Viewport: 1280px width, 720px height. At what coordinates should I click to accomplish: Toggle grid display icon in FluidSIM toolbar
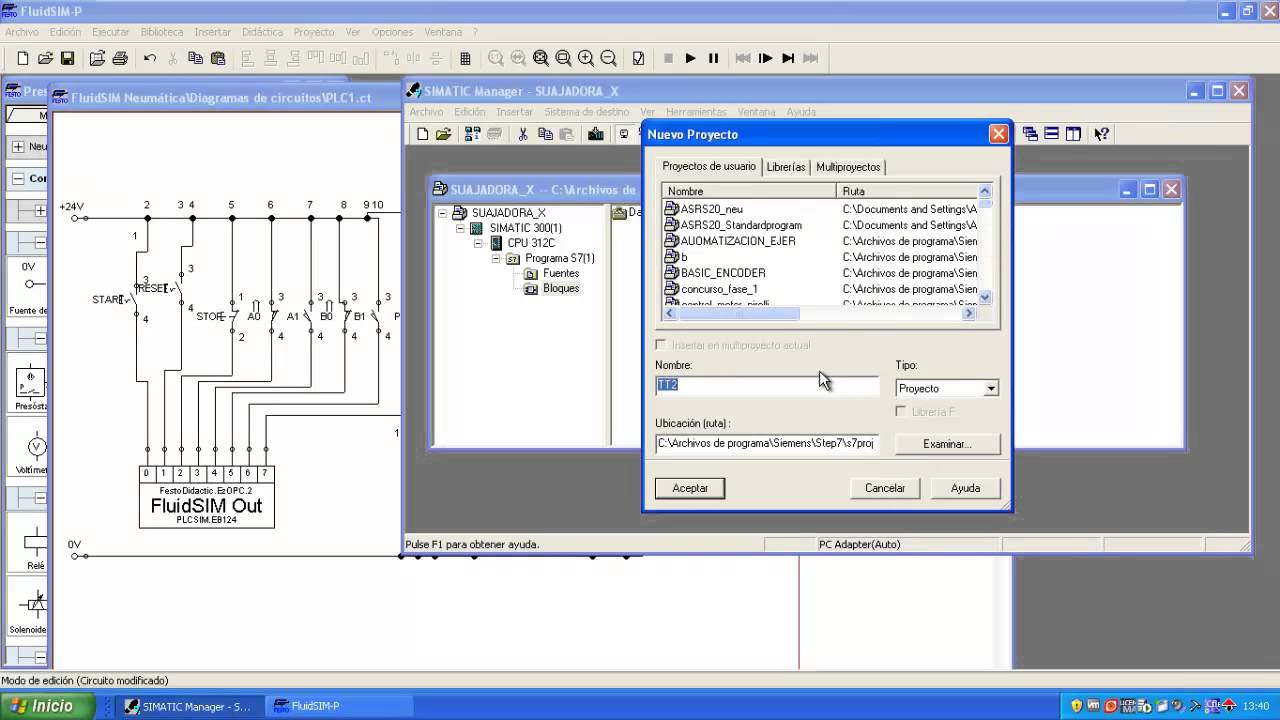465,59
